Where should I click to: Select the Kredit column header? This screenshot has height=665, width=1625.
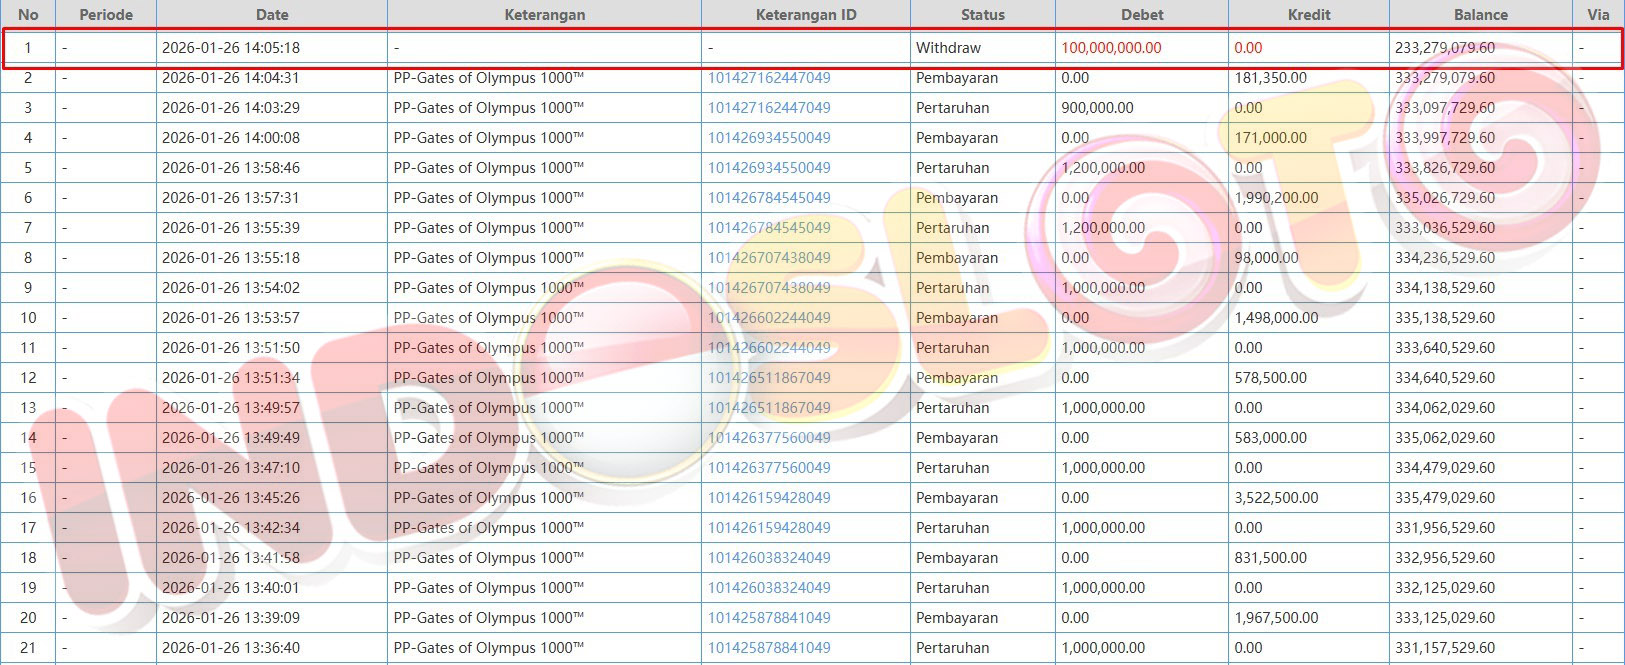[1308, 15]
